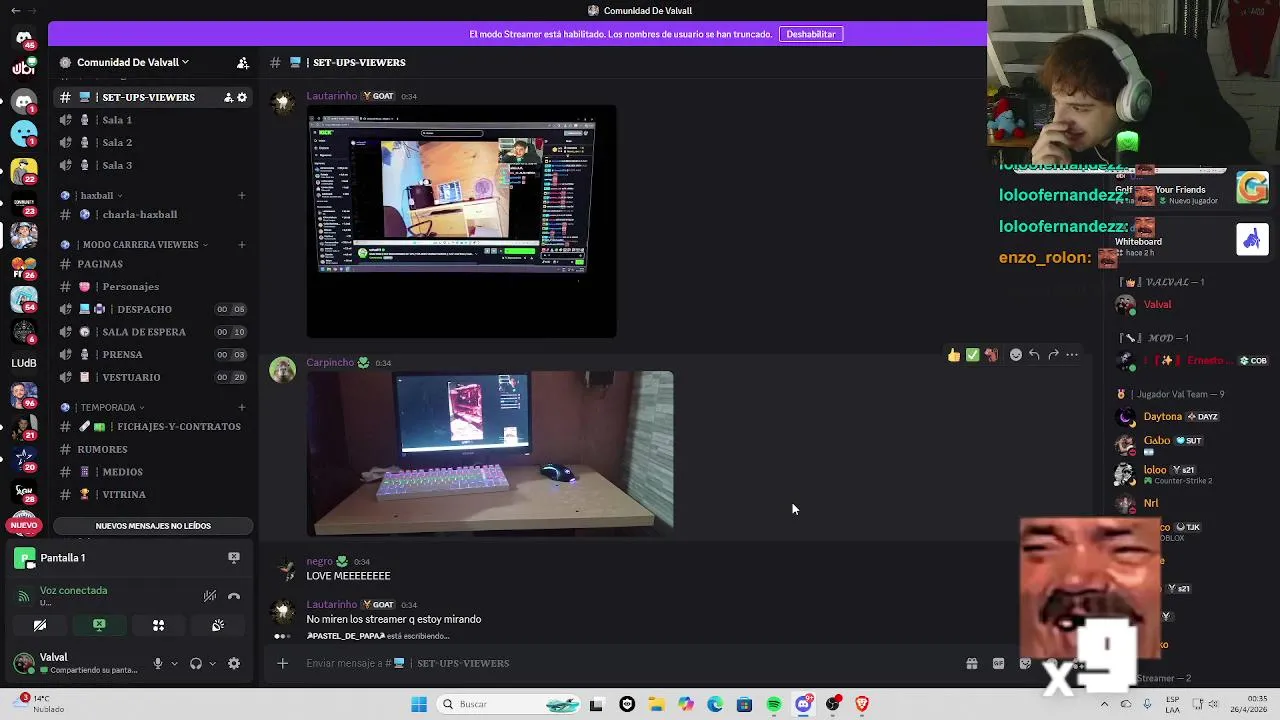The width and height of the screenshot is (1280, 720).
Task: Open Valval profile in member list
Action: tap(1157, 304)
